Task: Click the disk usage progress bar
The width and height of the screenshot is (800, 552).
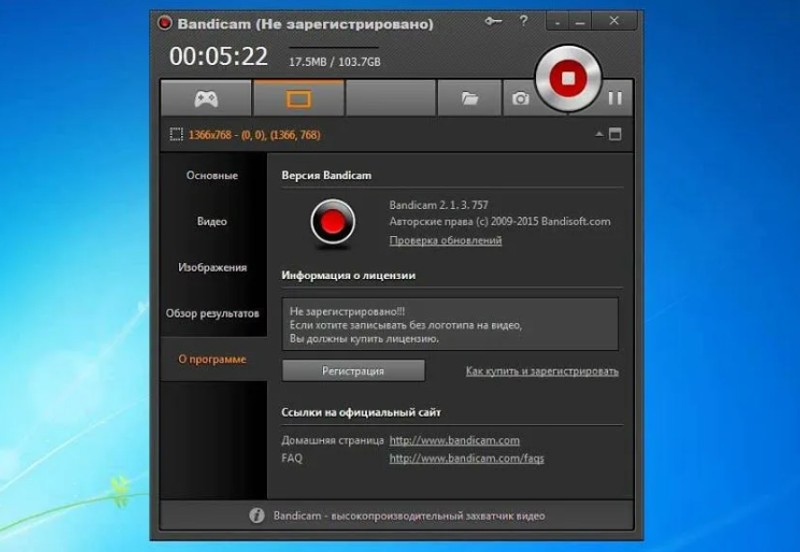Action: [334, 48]
